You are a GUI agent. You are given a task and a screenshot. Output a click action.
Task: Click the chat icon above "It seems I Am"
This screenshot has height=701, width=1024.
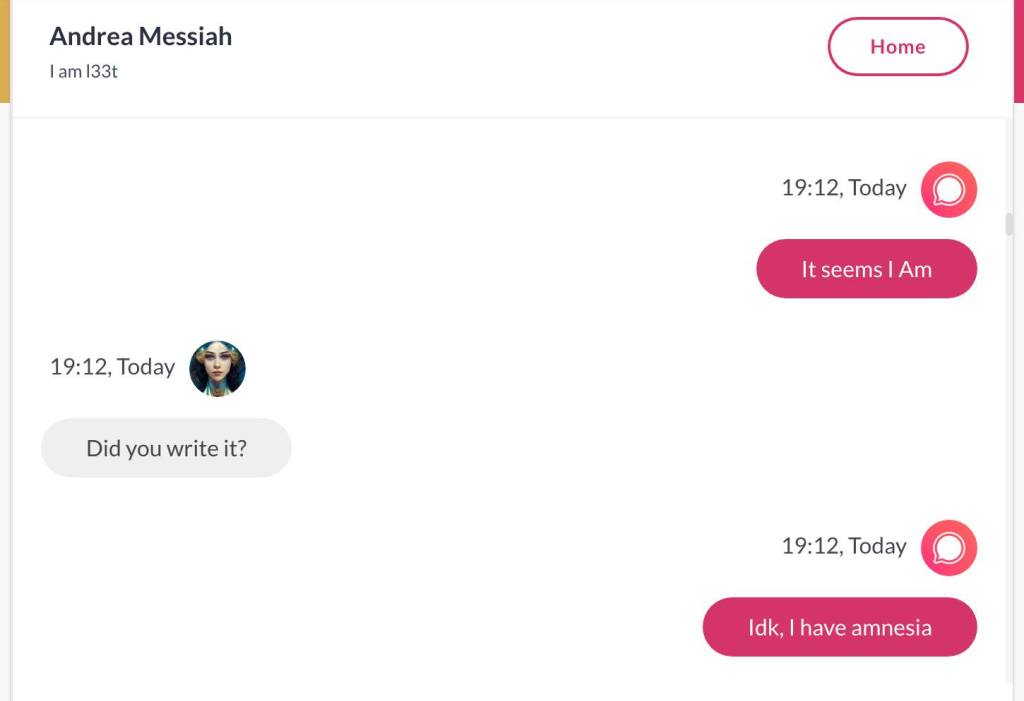[x=948, y=189]
